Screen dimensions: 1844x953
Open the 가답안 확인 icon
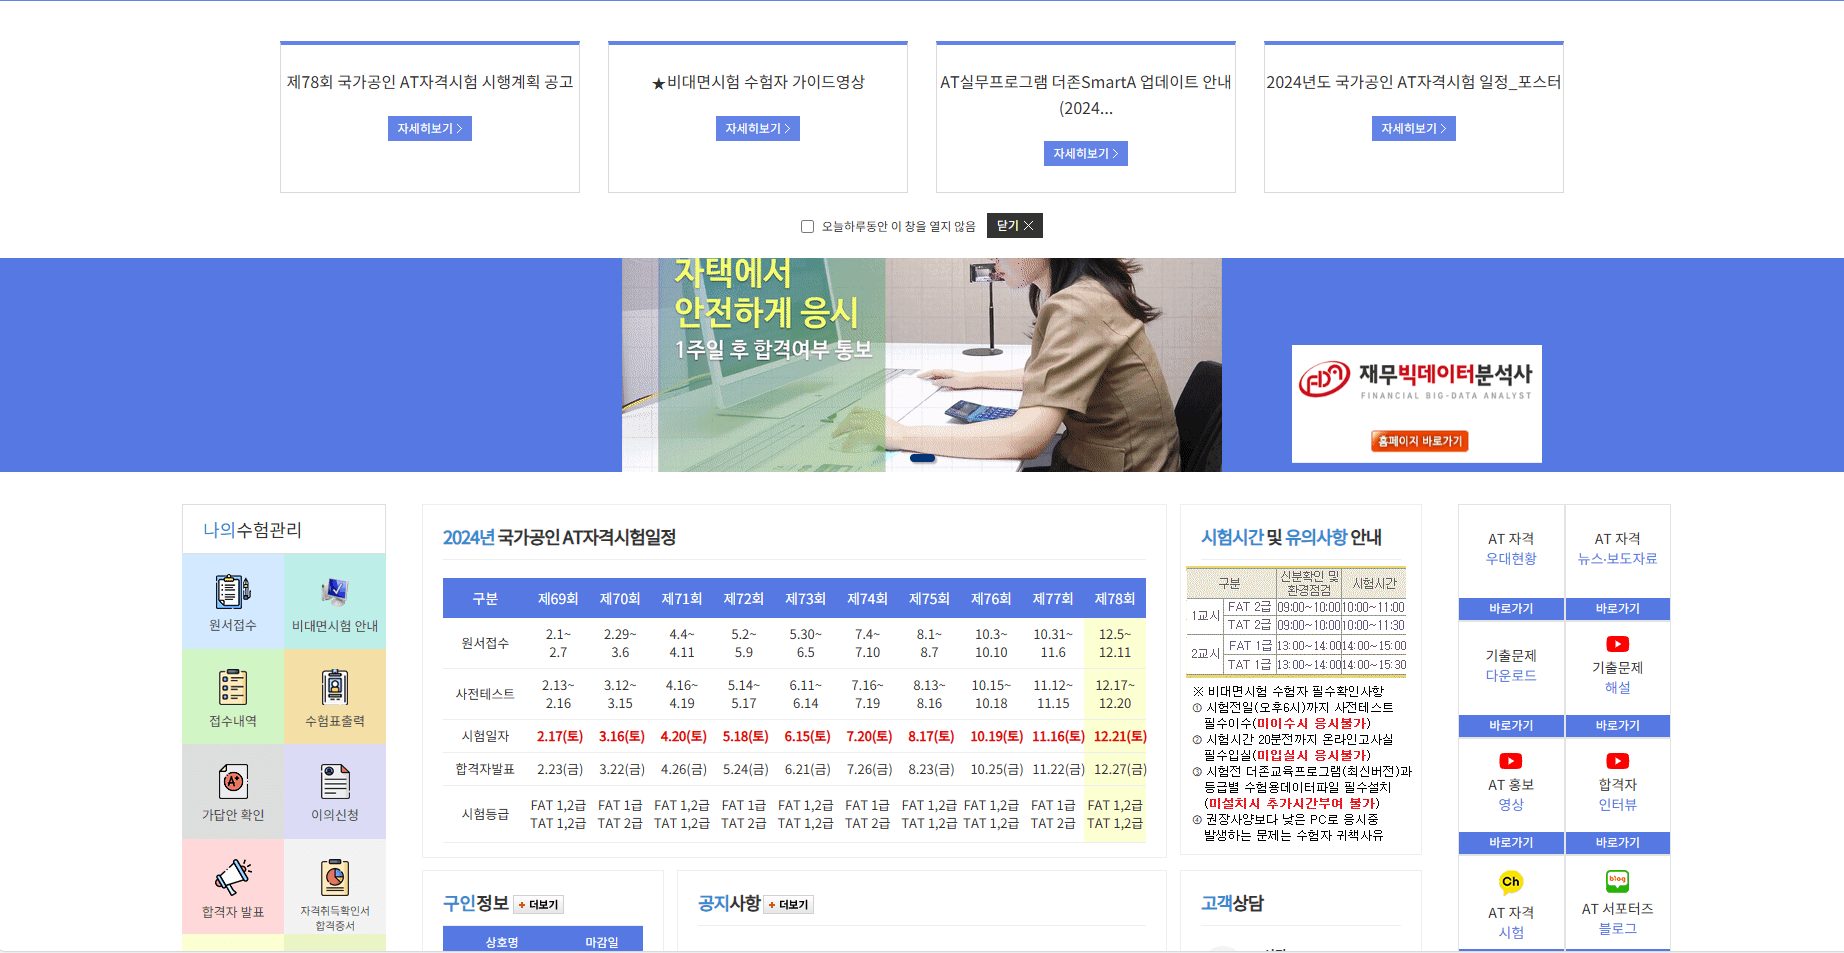pos(233,781)
